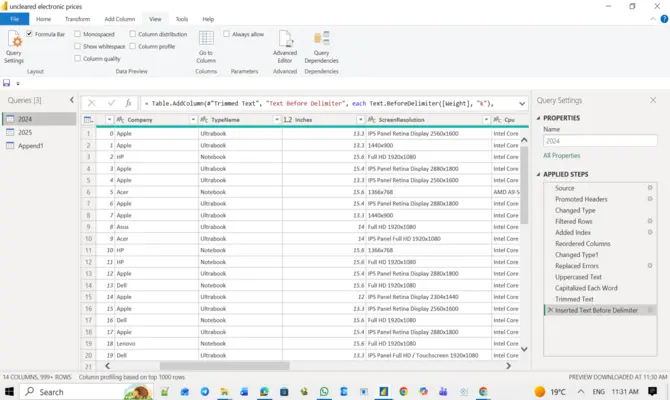Select Trimmed Text applied step
The image size is (670, 400).
574,299
